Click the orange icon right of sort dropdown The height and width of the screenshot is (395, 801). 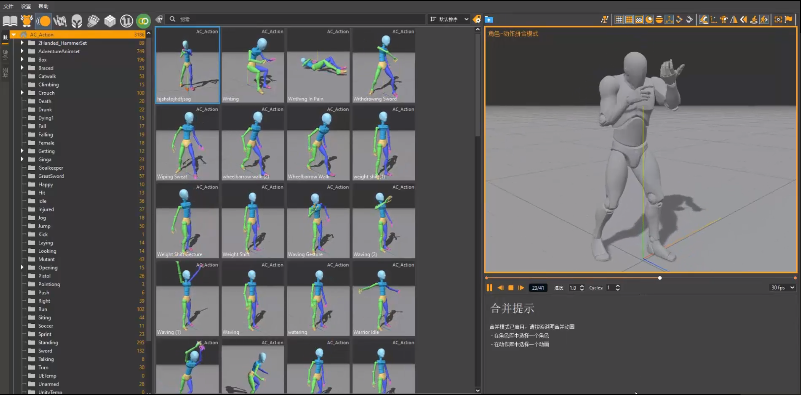pos(477,19)
